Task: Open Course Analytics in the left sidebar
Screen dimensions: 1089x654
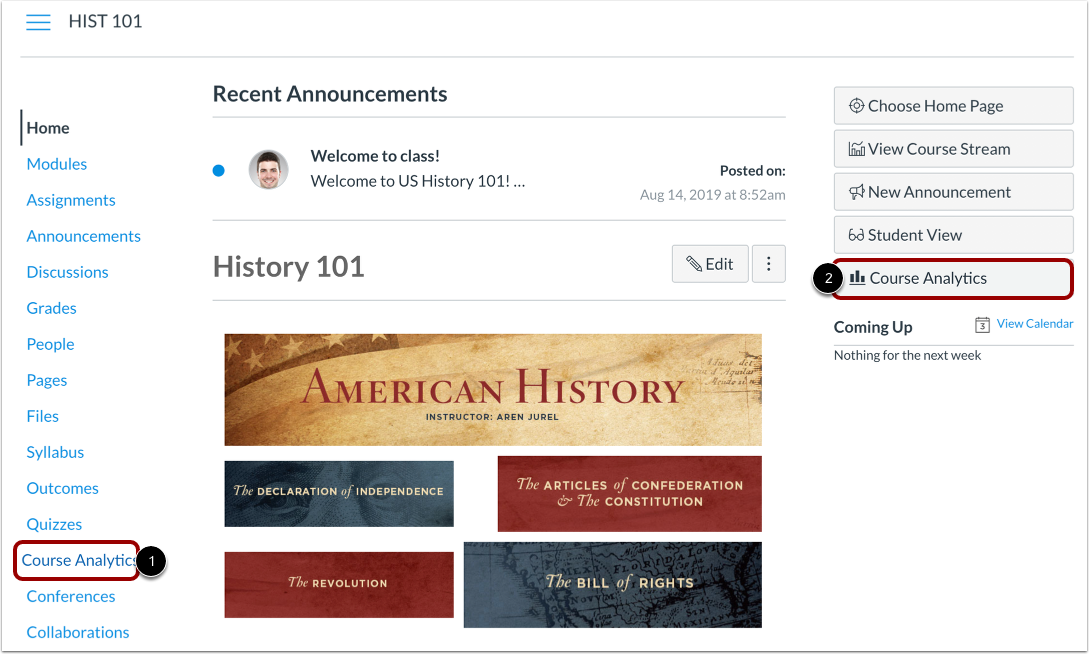Action: 78,560
